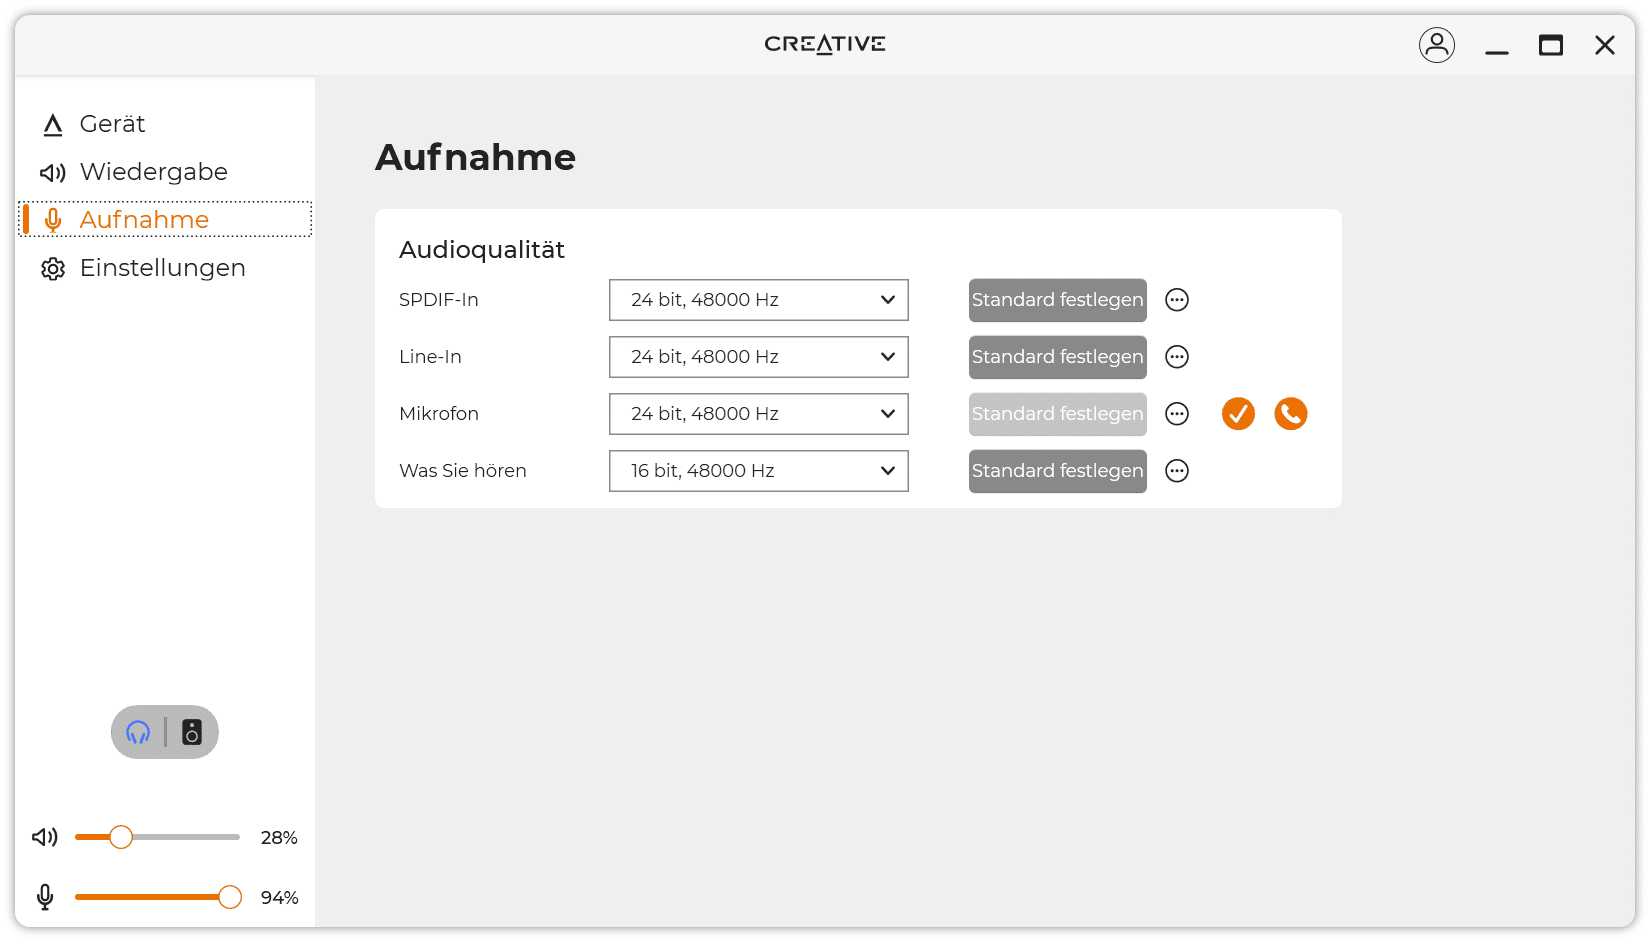Screen dimensions: 1650x942
Task: Click the more options icon beside Mikrofon
Action: [x=1177, y=414]
